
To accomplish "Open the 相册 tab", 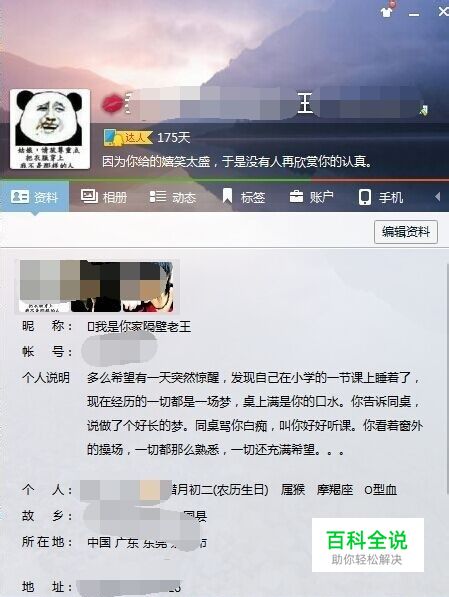I will pos(104,197).
